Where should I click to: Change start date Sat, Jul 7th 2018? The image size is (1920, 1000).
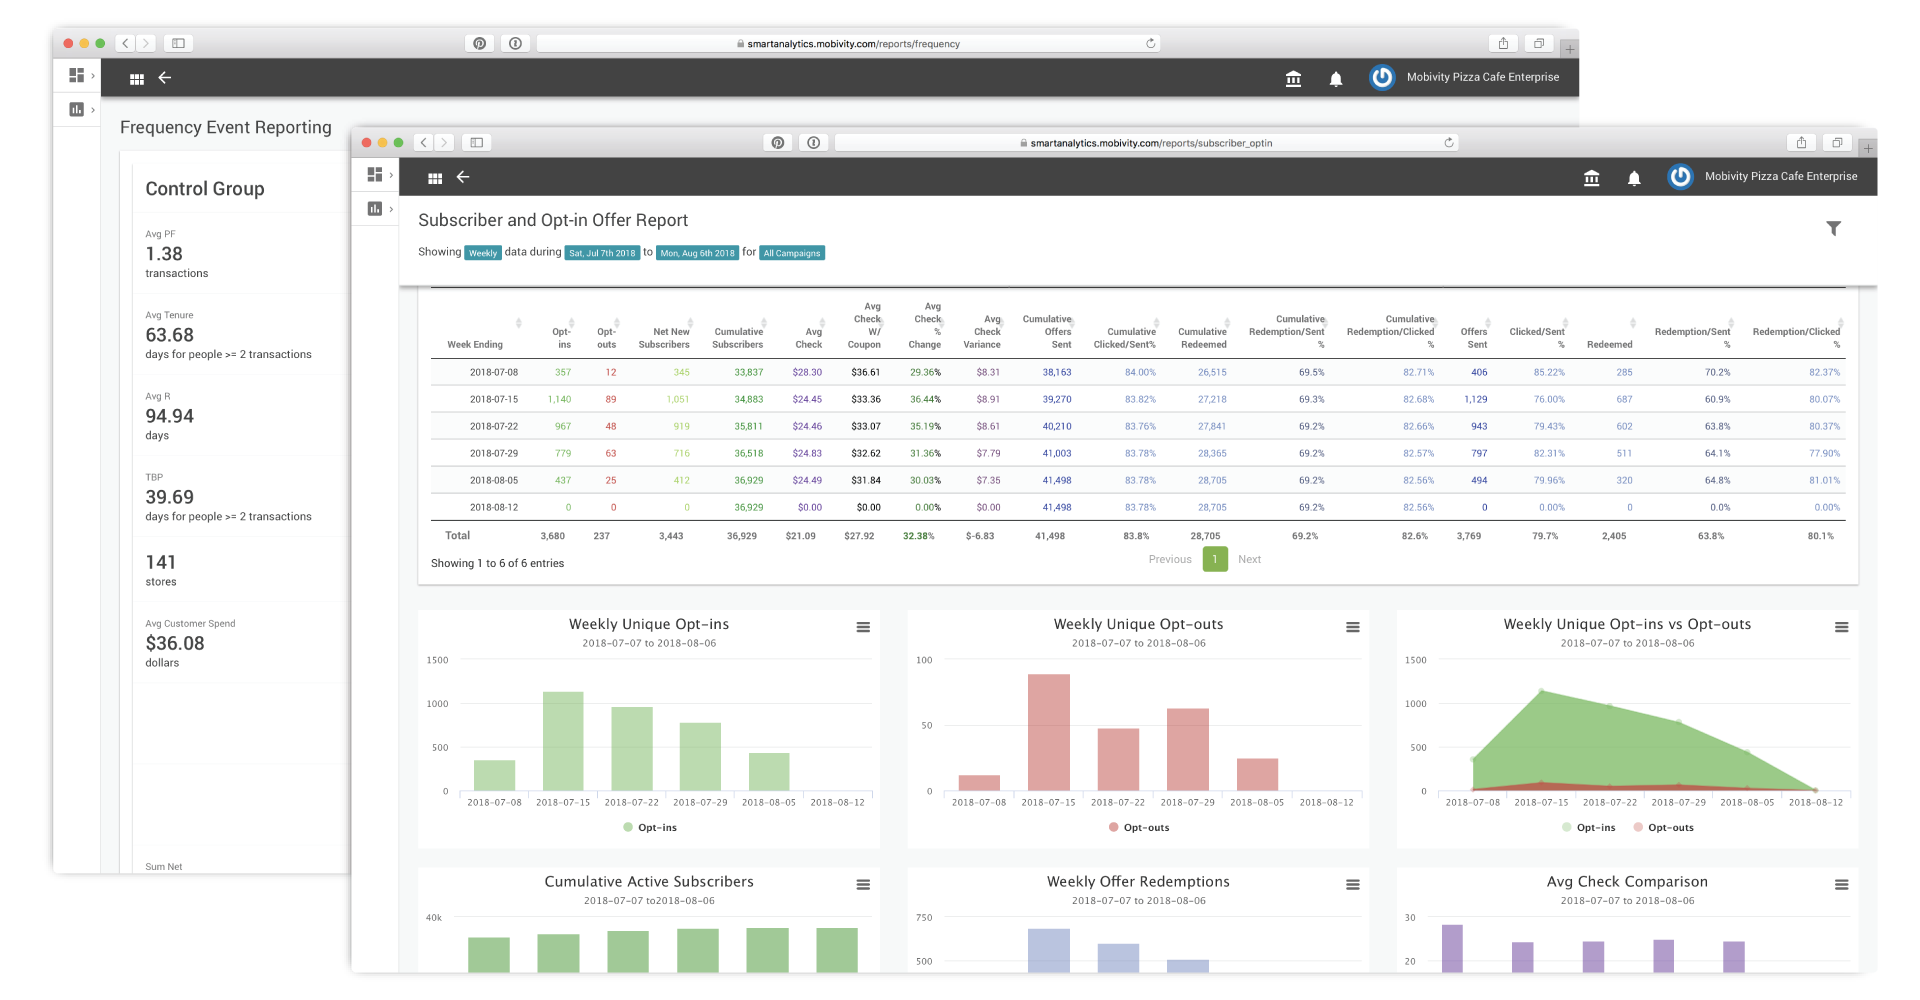[x=602, y=253]
